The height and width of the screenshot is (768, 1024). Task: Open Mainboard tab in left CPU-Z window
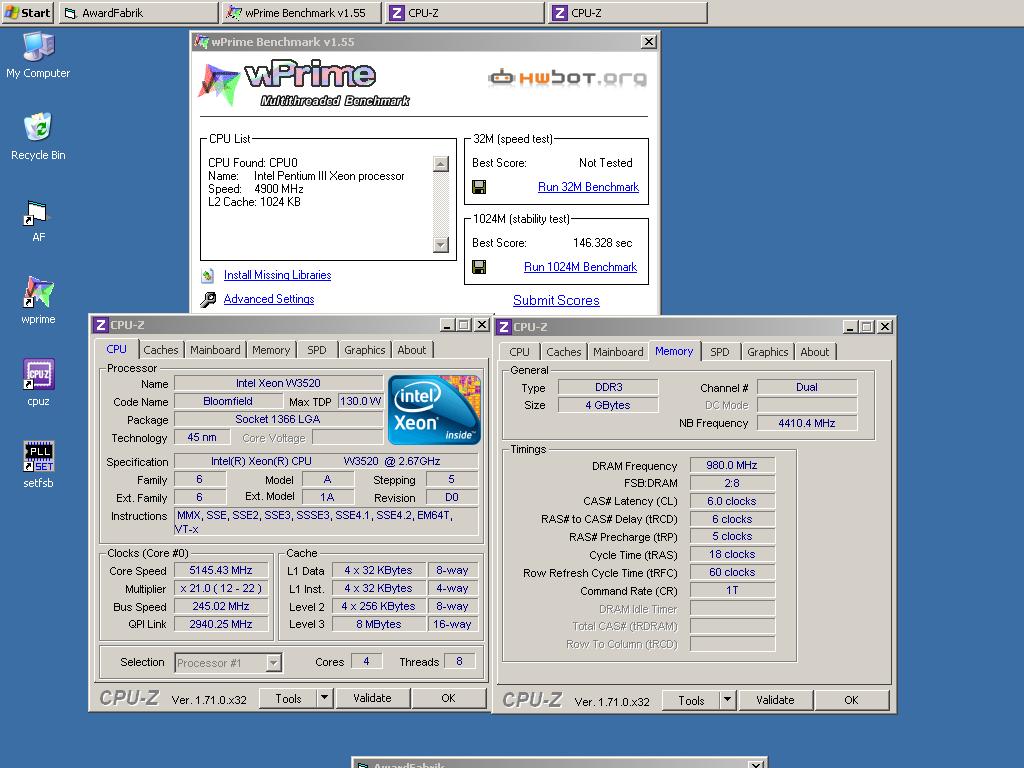tap(215, 350)
